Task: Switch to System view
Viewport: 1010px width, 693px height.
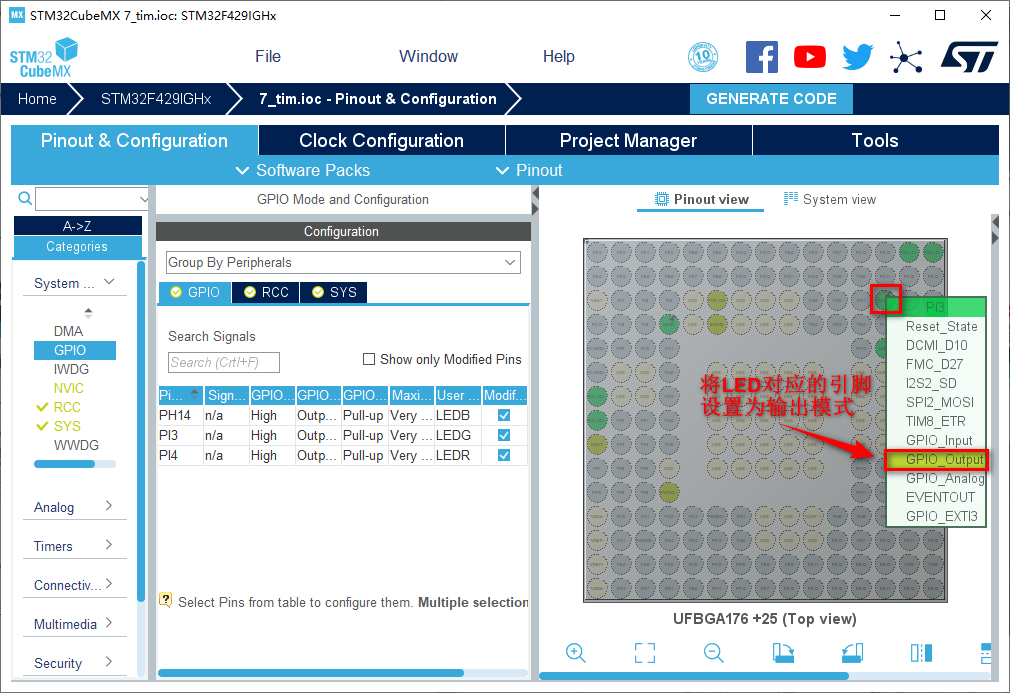Action: [x=829, y=199]
